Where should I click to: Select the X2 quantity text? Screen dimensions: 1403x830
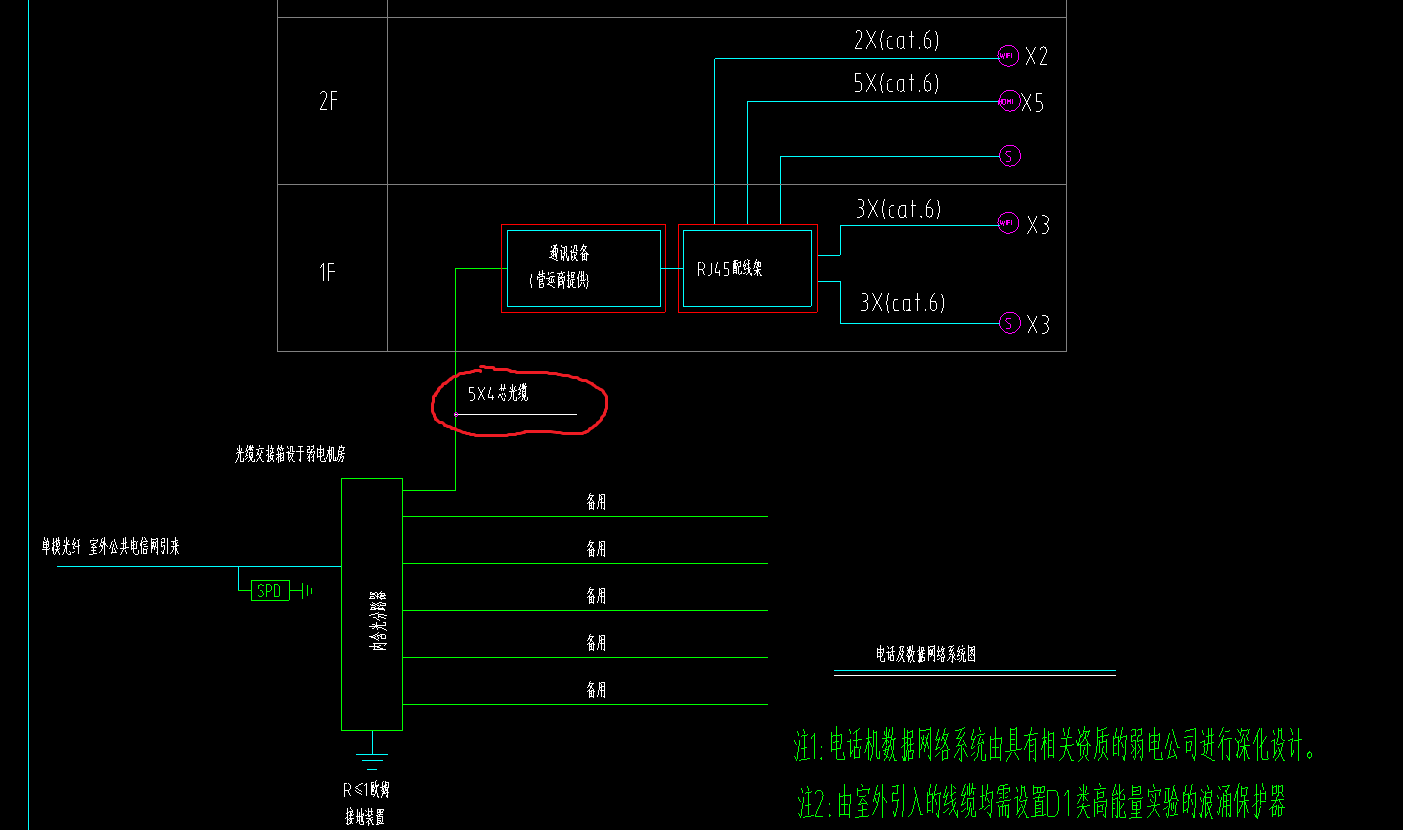point(1036,57)
